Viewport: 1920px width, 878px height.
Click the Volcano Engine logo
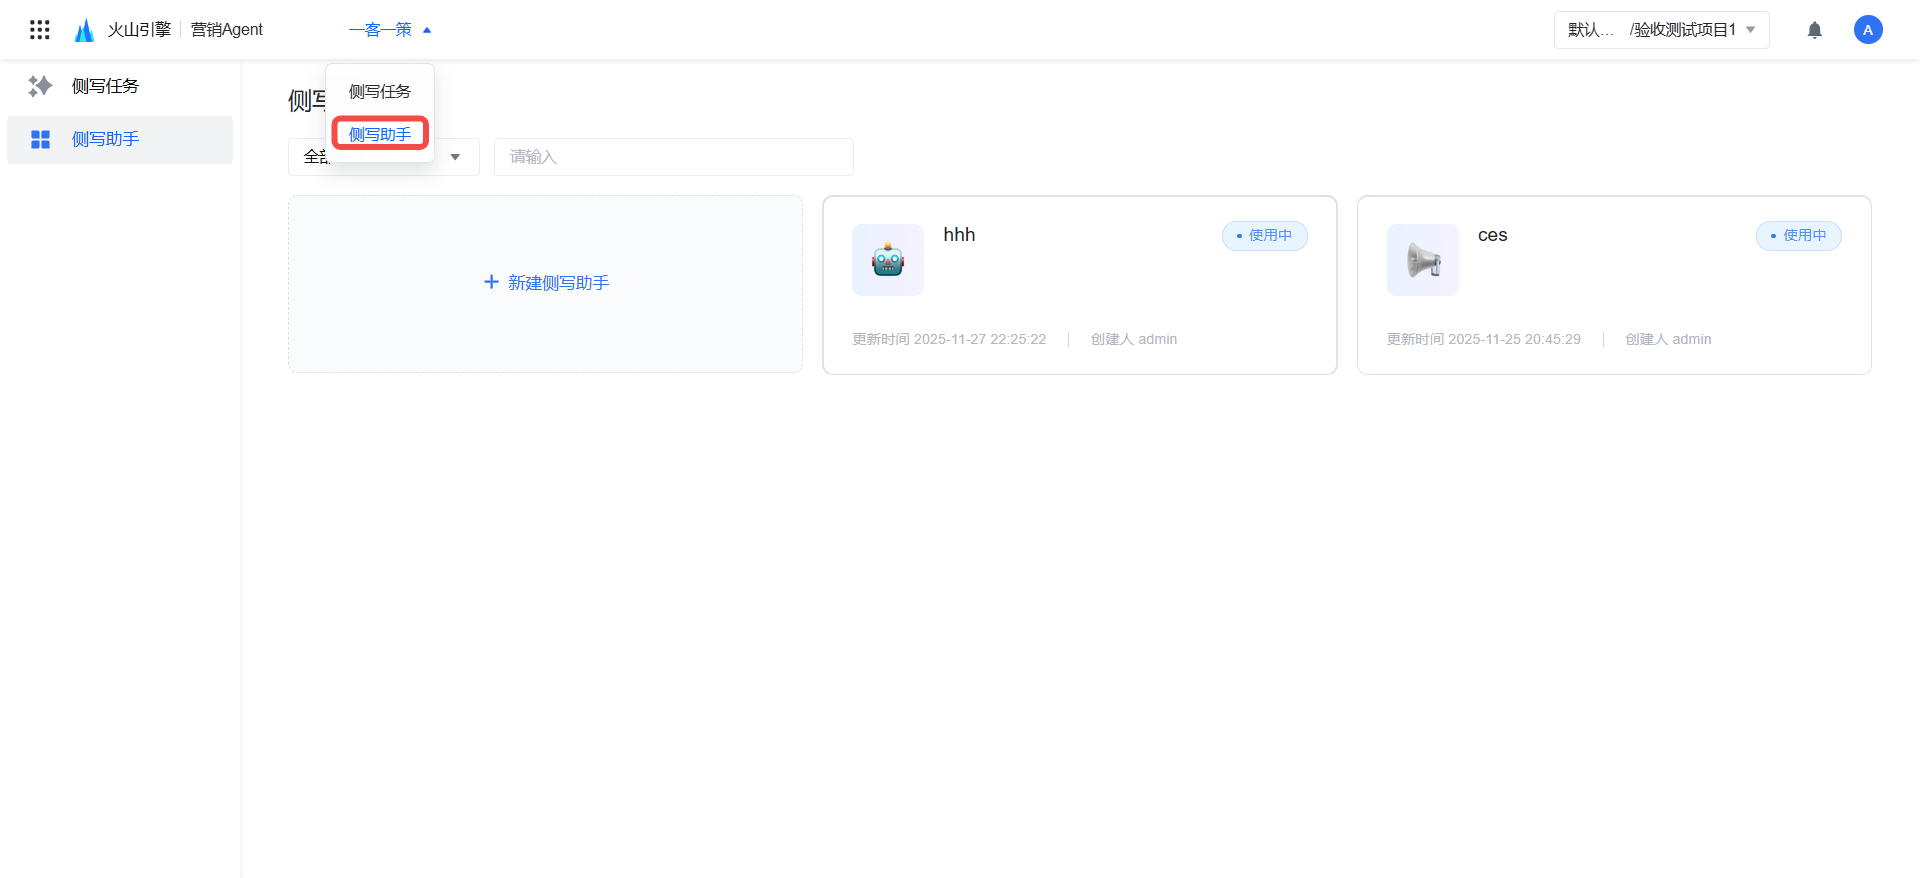click(84, 30)
